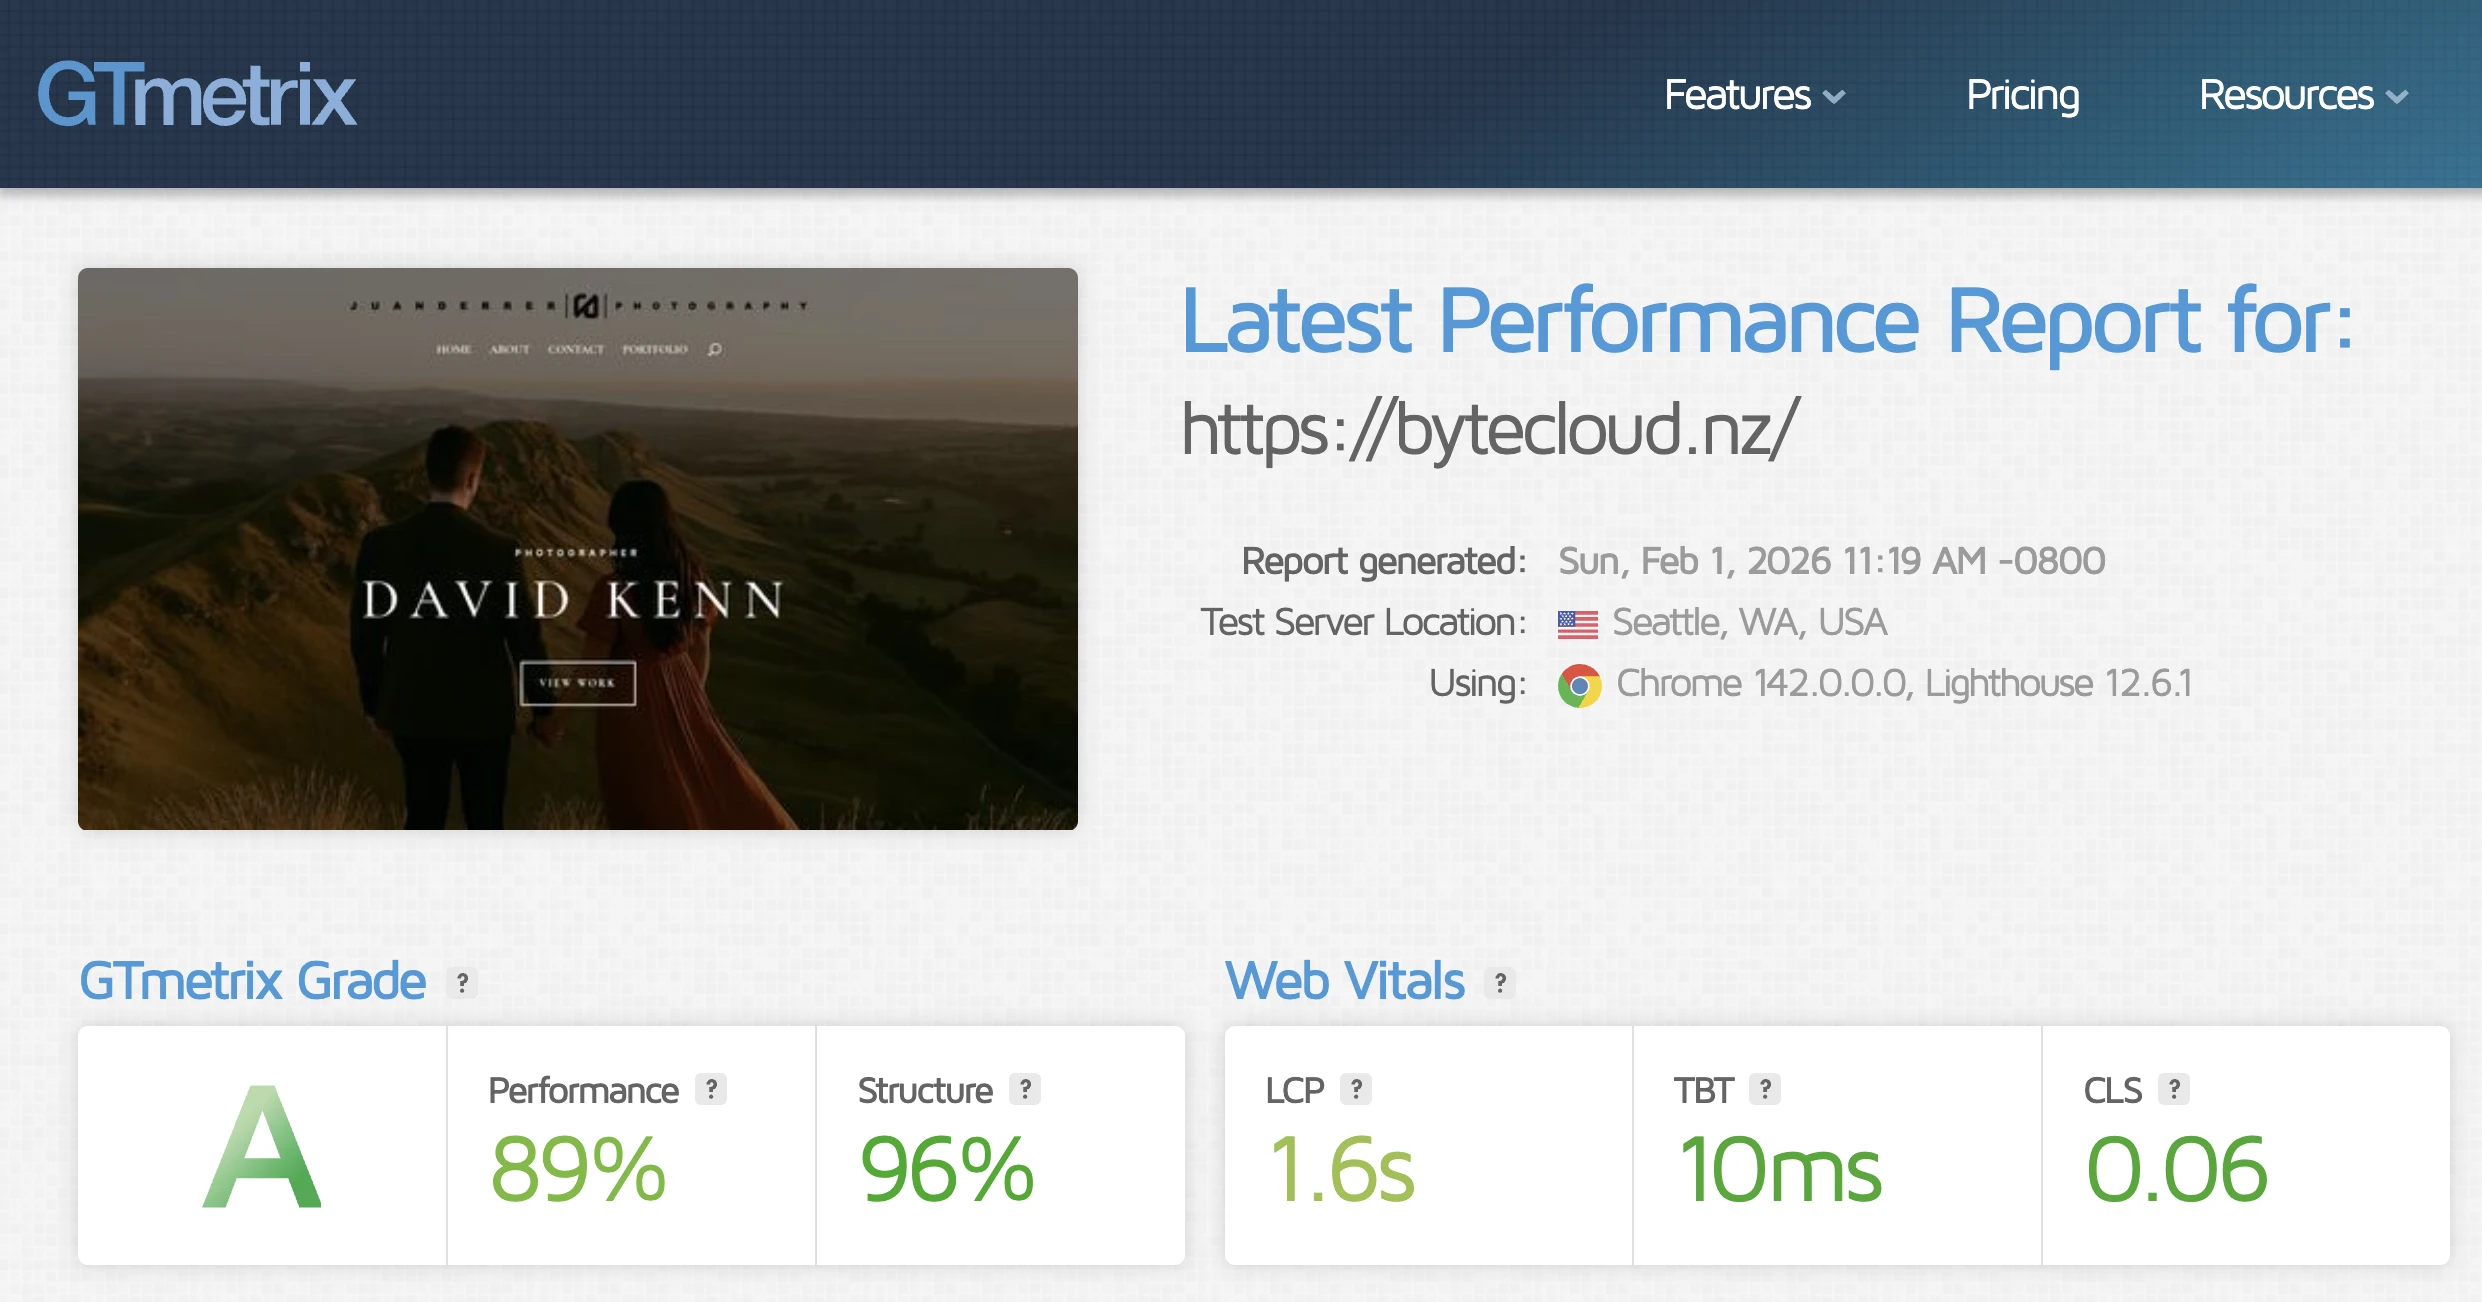Click the TBT question mark icon
This screenshot has height=1302, width=2482.
[x=1765, y=1090]
